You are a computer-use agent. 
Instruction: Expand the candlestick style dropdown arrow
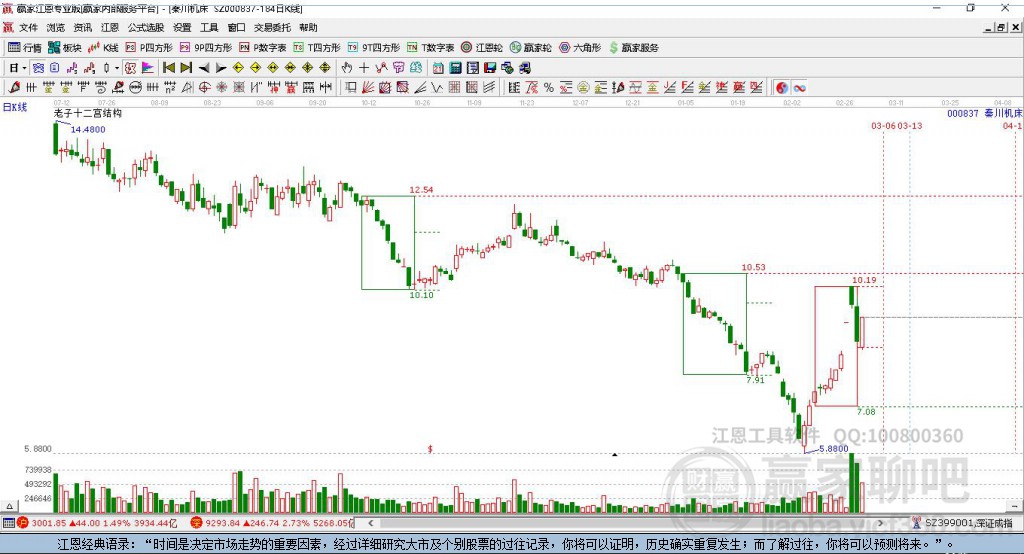pyautogui.click(x=117, y=68)
